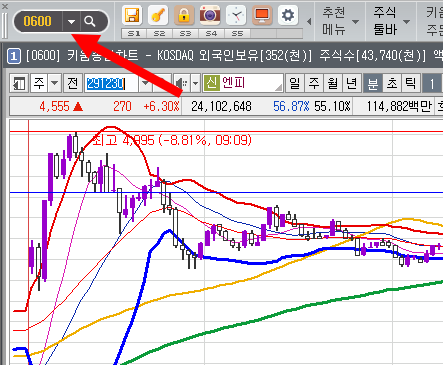The height and width of the screenshot is (365, 443).
Task: Click the stock code field 291230
Action: click(x=111, y=83)
